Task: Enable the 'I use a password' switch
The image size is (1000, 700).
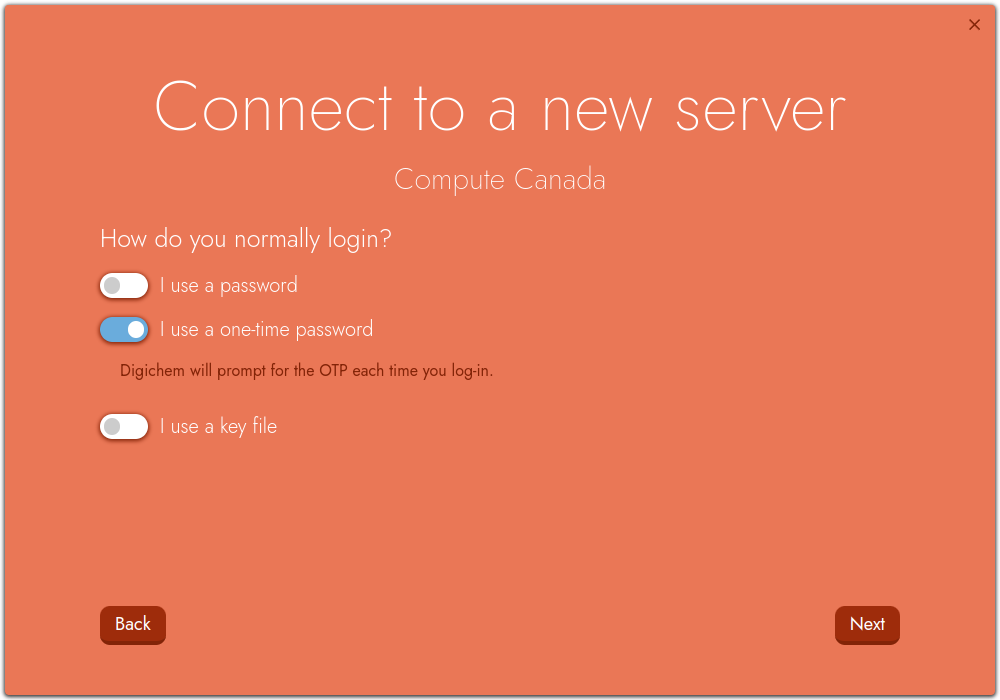Action: point(124,286)
